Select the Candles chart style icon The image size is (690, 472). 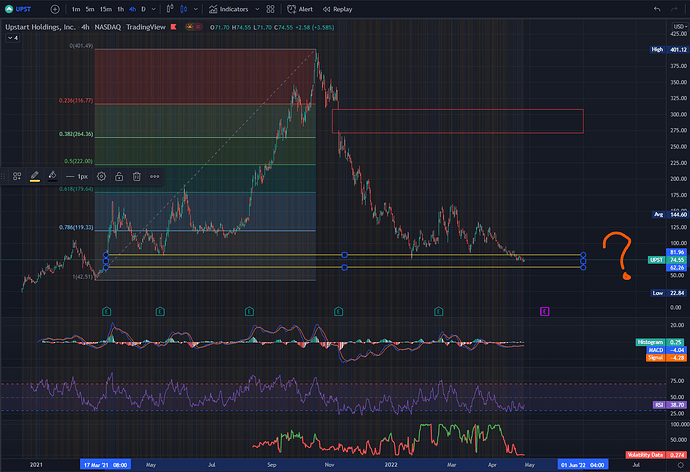[x=184, y=9]
